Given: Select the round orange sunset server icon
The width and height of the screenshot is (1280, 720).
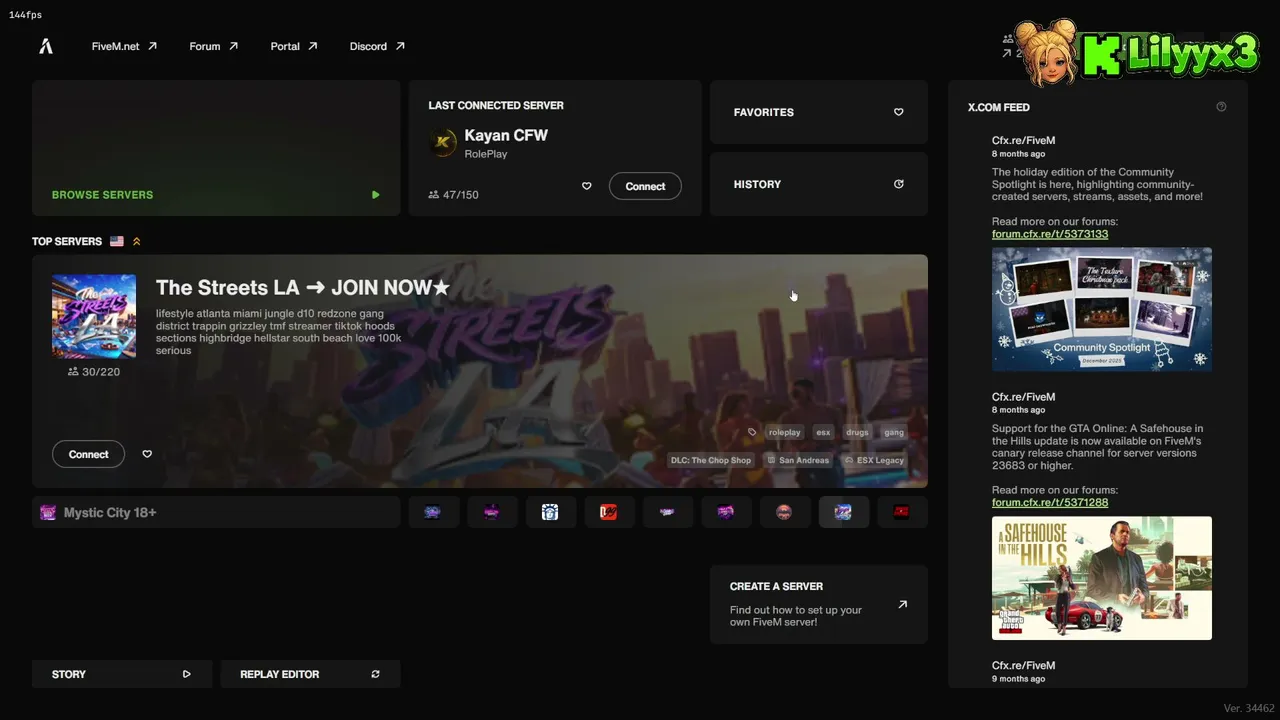Looking at the screenshot, I should pyautogui.click(x=784, y=512).
